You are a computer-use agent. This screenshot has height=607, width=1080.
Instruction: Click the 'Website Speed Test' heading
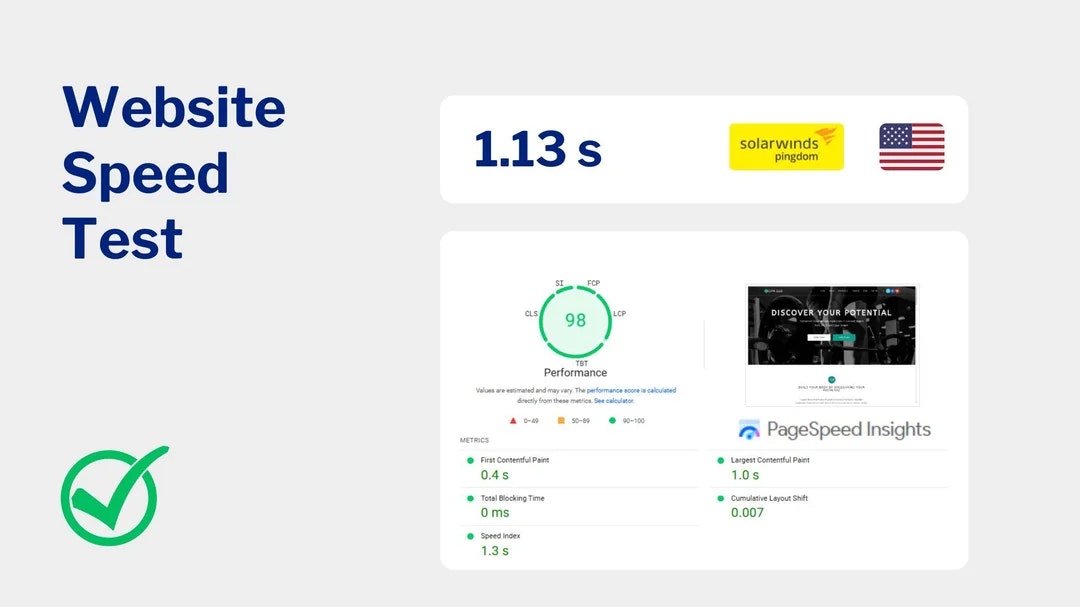point(174,172)
